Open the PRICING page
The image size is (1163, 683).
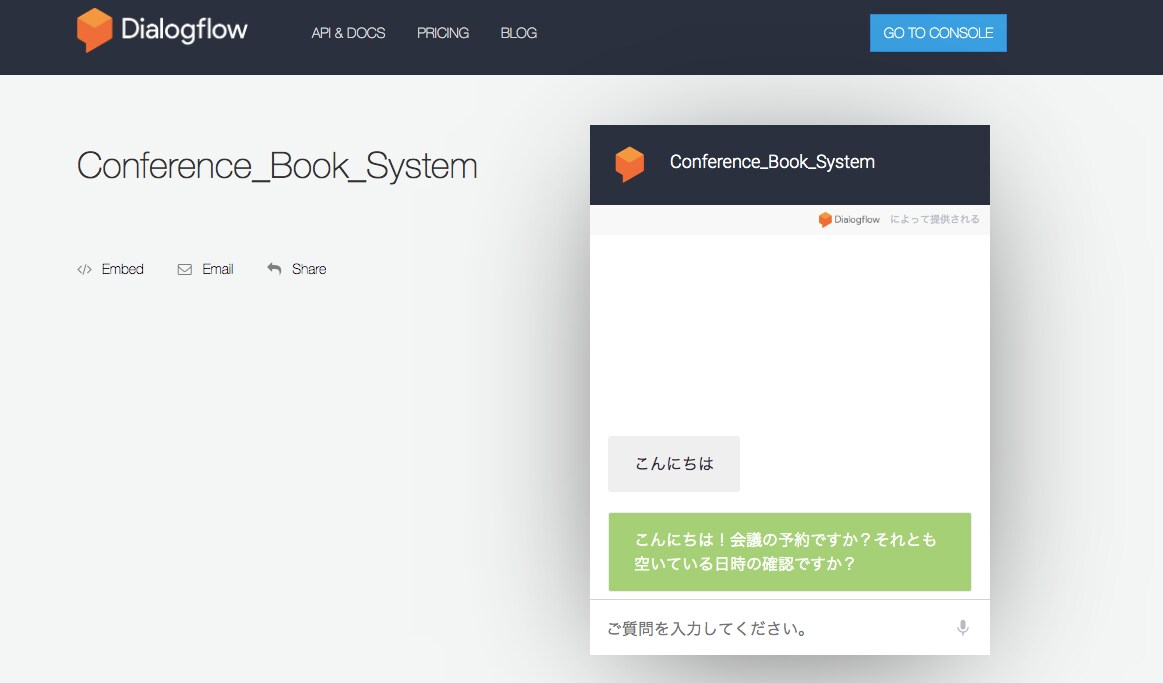point(443,33)
